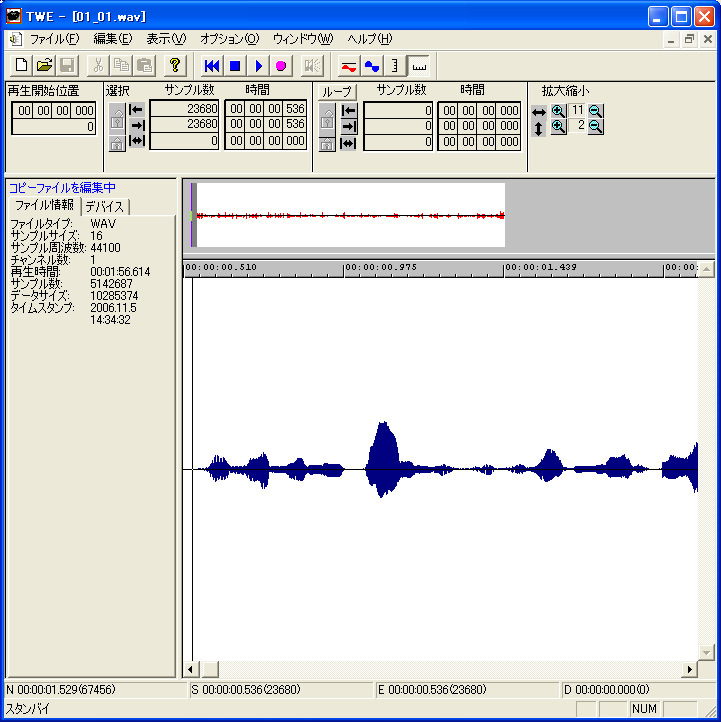The image size is (721, 722).
Task: Click the New file toolbar icon
Action: pos(21,66)
